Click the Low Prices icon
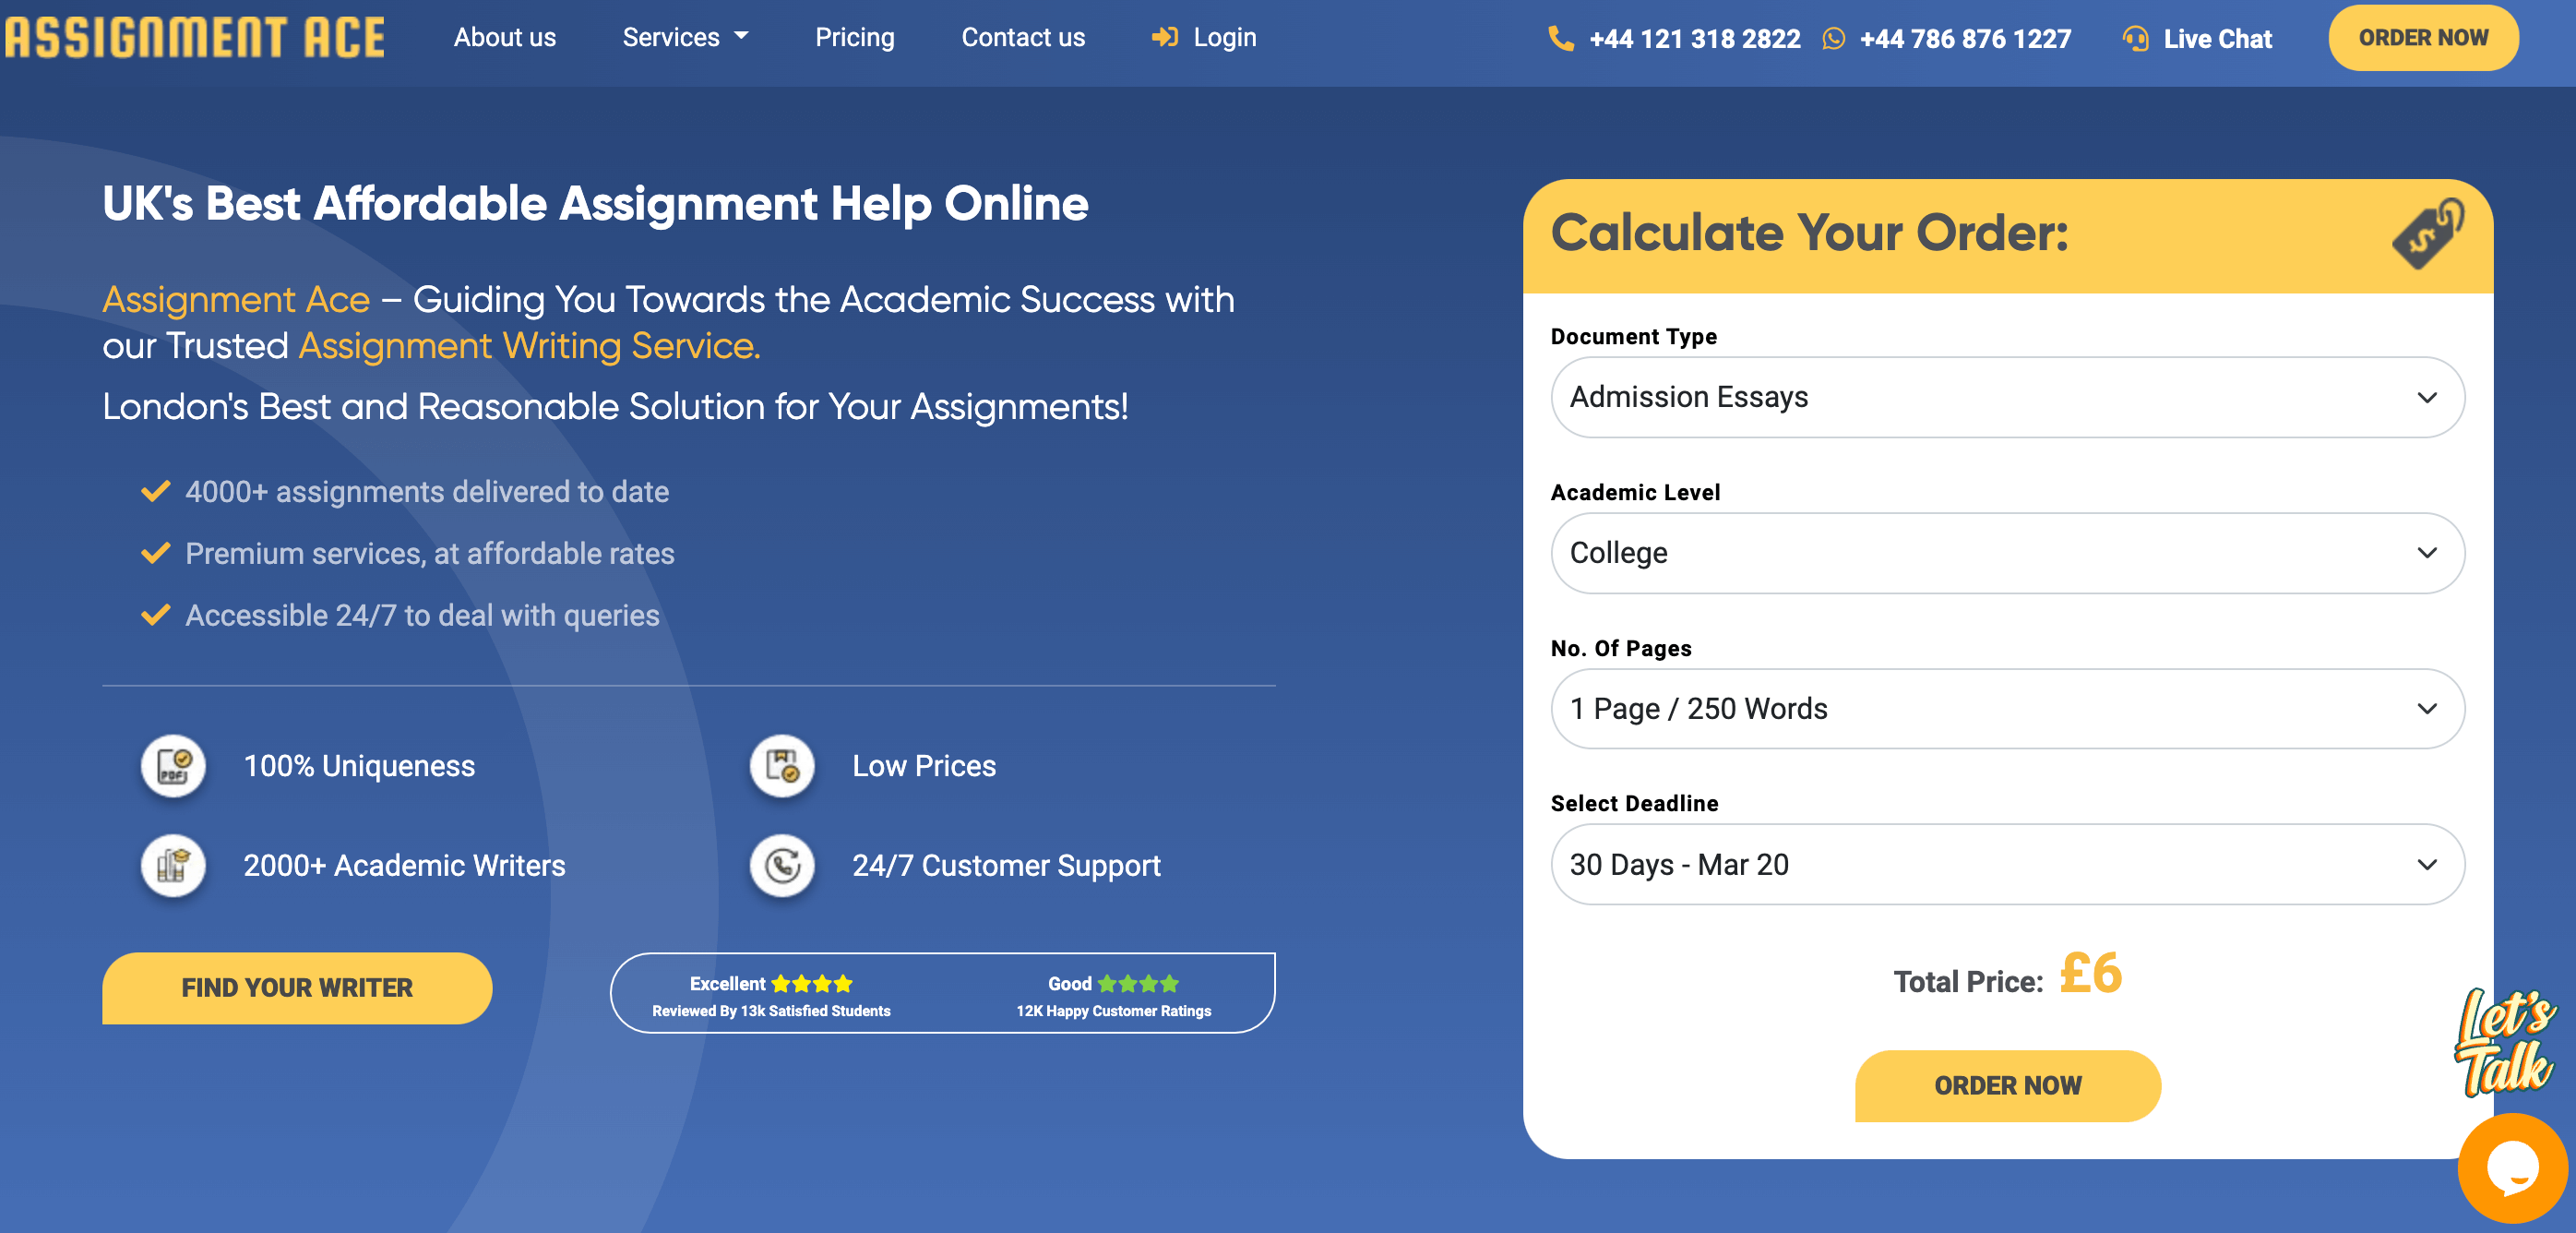The width and height of the screenshot is (2576, 1233). [x=782, y=766]
